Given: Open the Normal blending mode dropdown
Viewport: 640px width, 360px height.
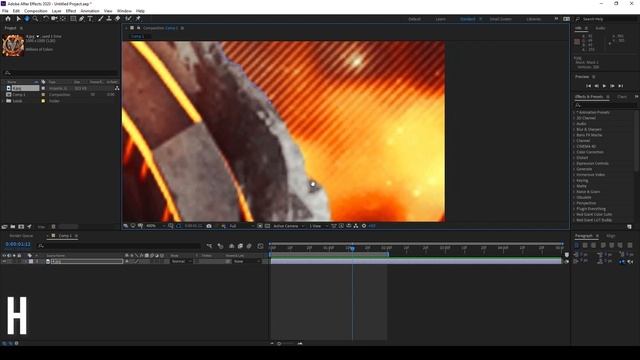Looking at the screenshot, I should (181, 261).
